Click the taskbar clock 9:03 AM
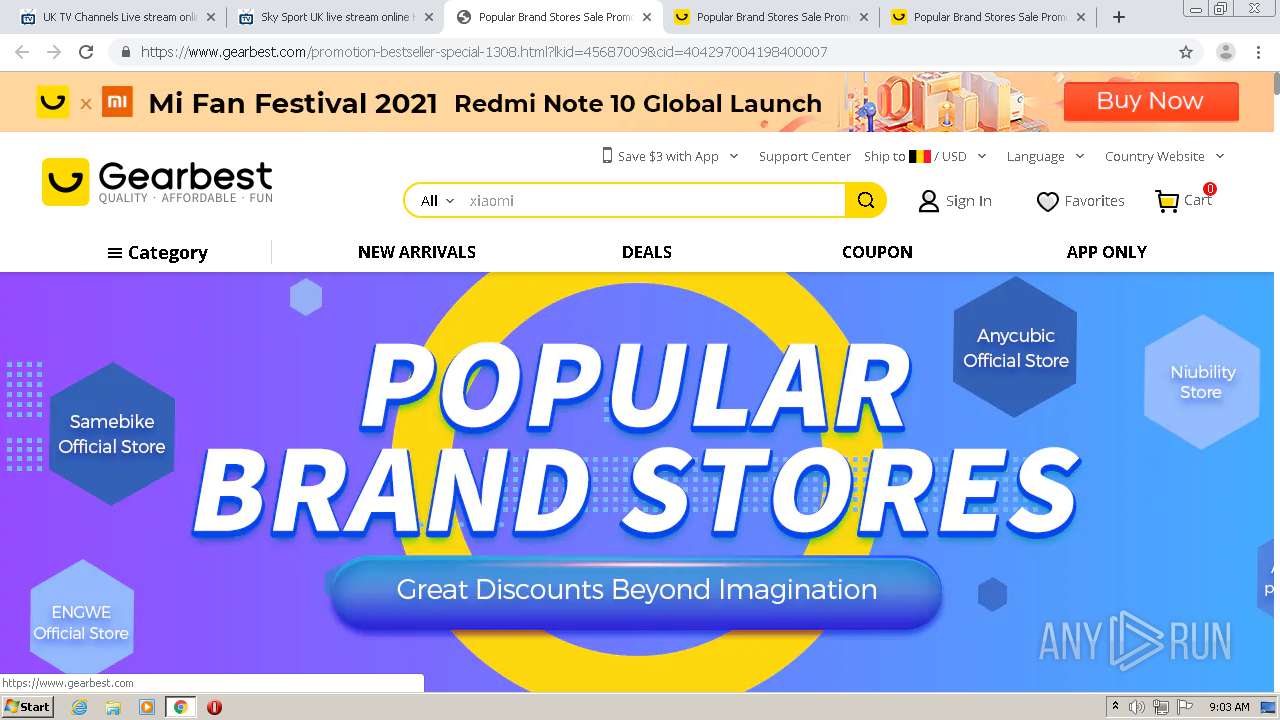1280x720 pixels. pyautogui.click(x=1229, y=707)
